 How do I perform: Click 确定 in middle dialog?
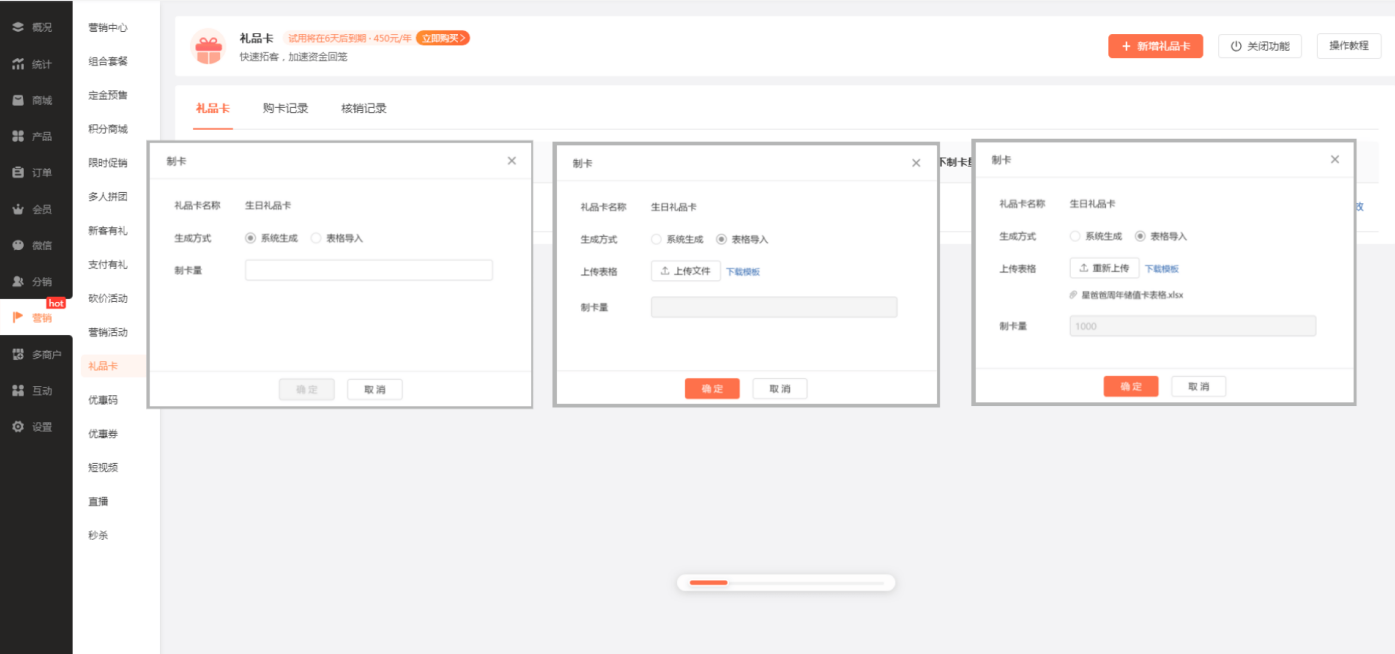coord(712,389)
